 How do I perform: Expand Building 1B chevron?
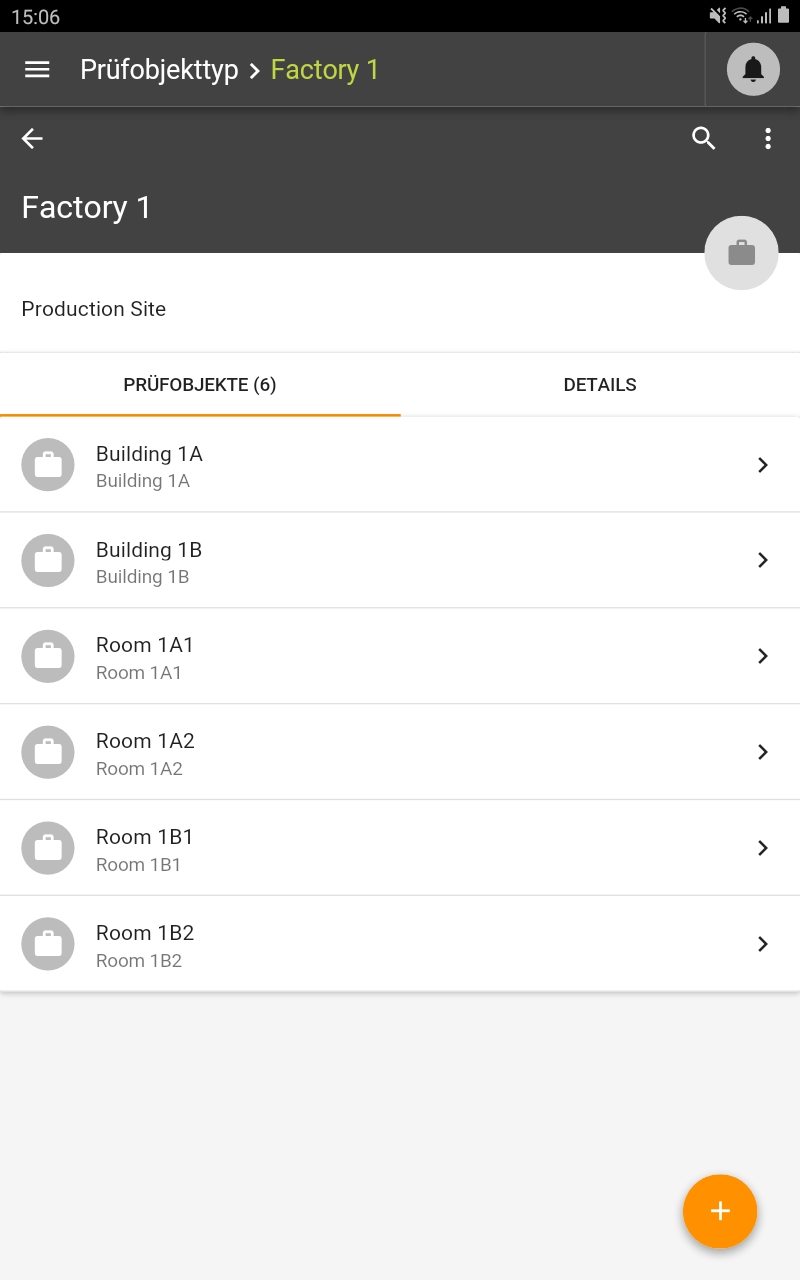(762, 560)
